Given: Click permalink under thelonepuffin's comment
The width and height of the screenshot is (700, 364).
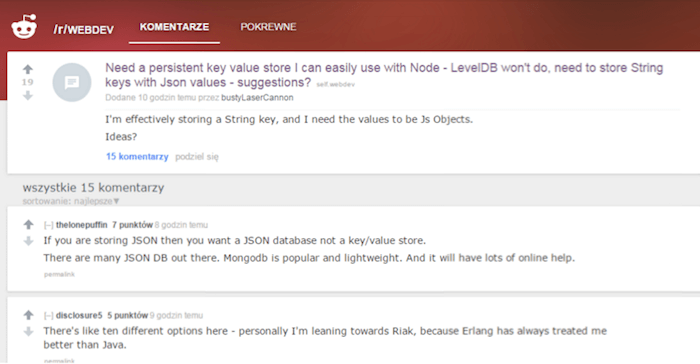Looking at the screenshot, I should click(59, 274).
